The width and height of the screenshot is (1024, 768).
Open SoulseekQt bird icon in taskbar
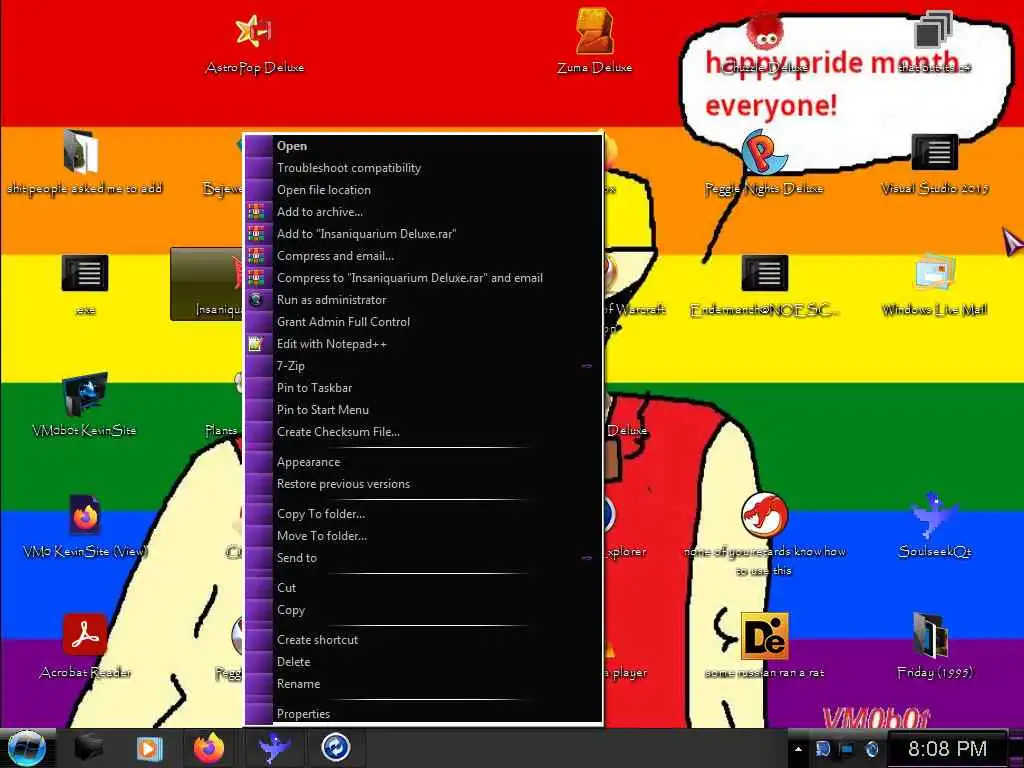click(x=274, y=748)
